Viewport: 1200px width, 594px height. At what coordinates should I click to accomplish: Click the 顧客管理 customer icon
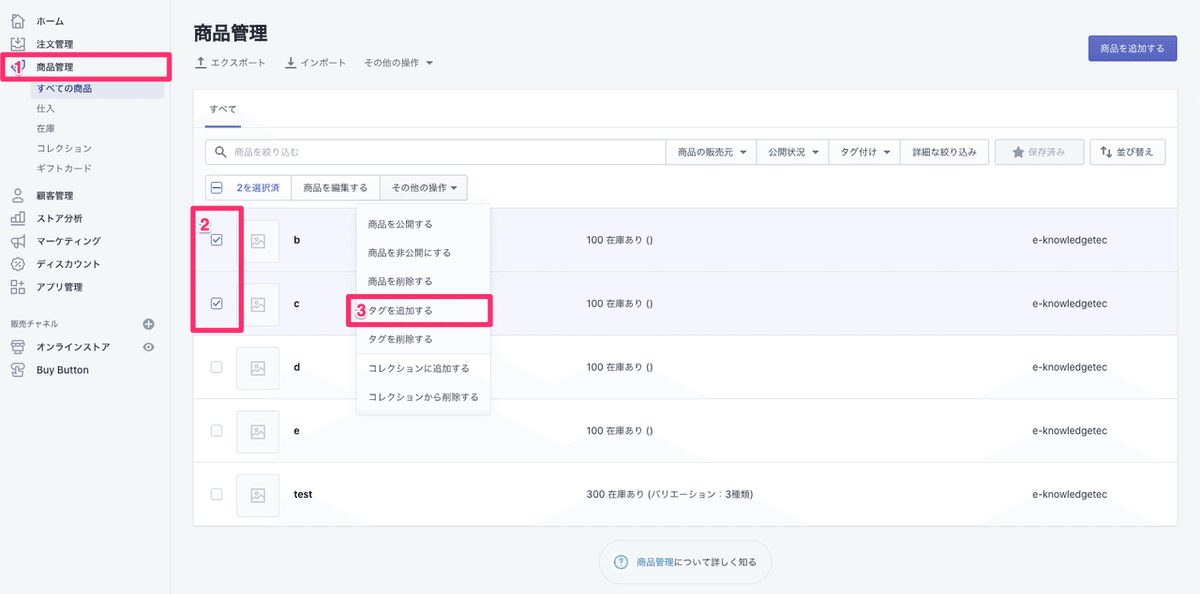[x=17, y=196]
